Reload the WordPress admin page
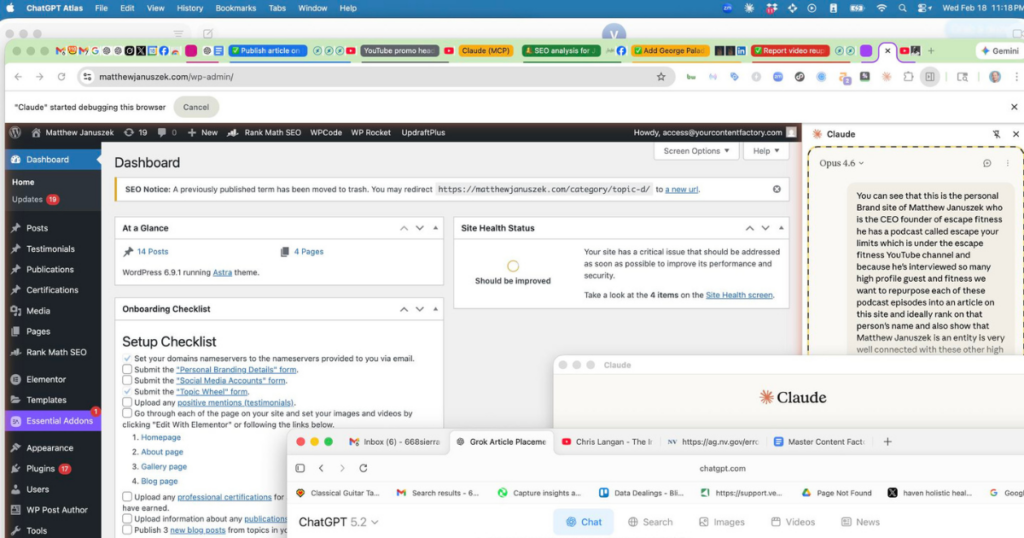This screenshot has width=1024, height=538. click(61, 76)
